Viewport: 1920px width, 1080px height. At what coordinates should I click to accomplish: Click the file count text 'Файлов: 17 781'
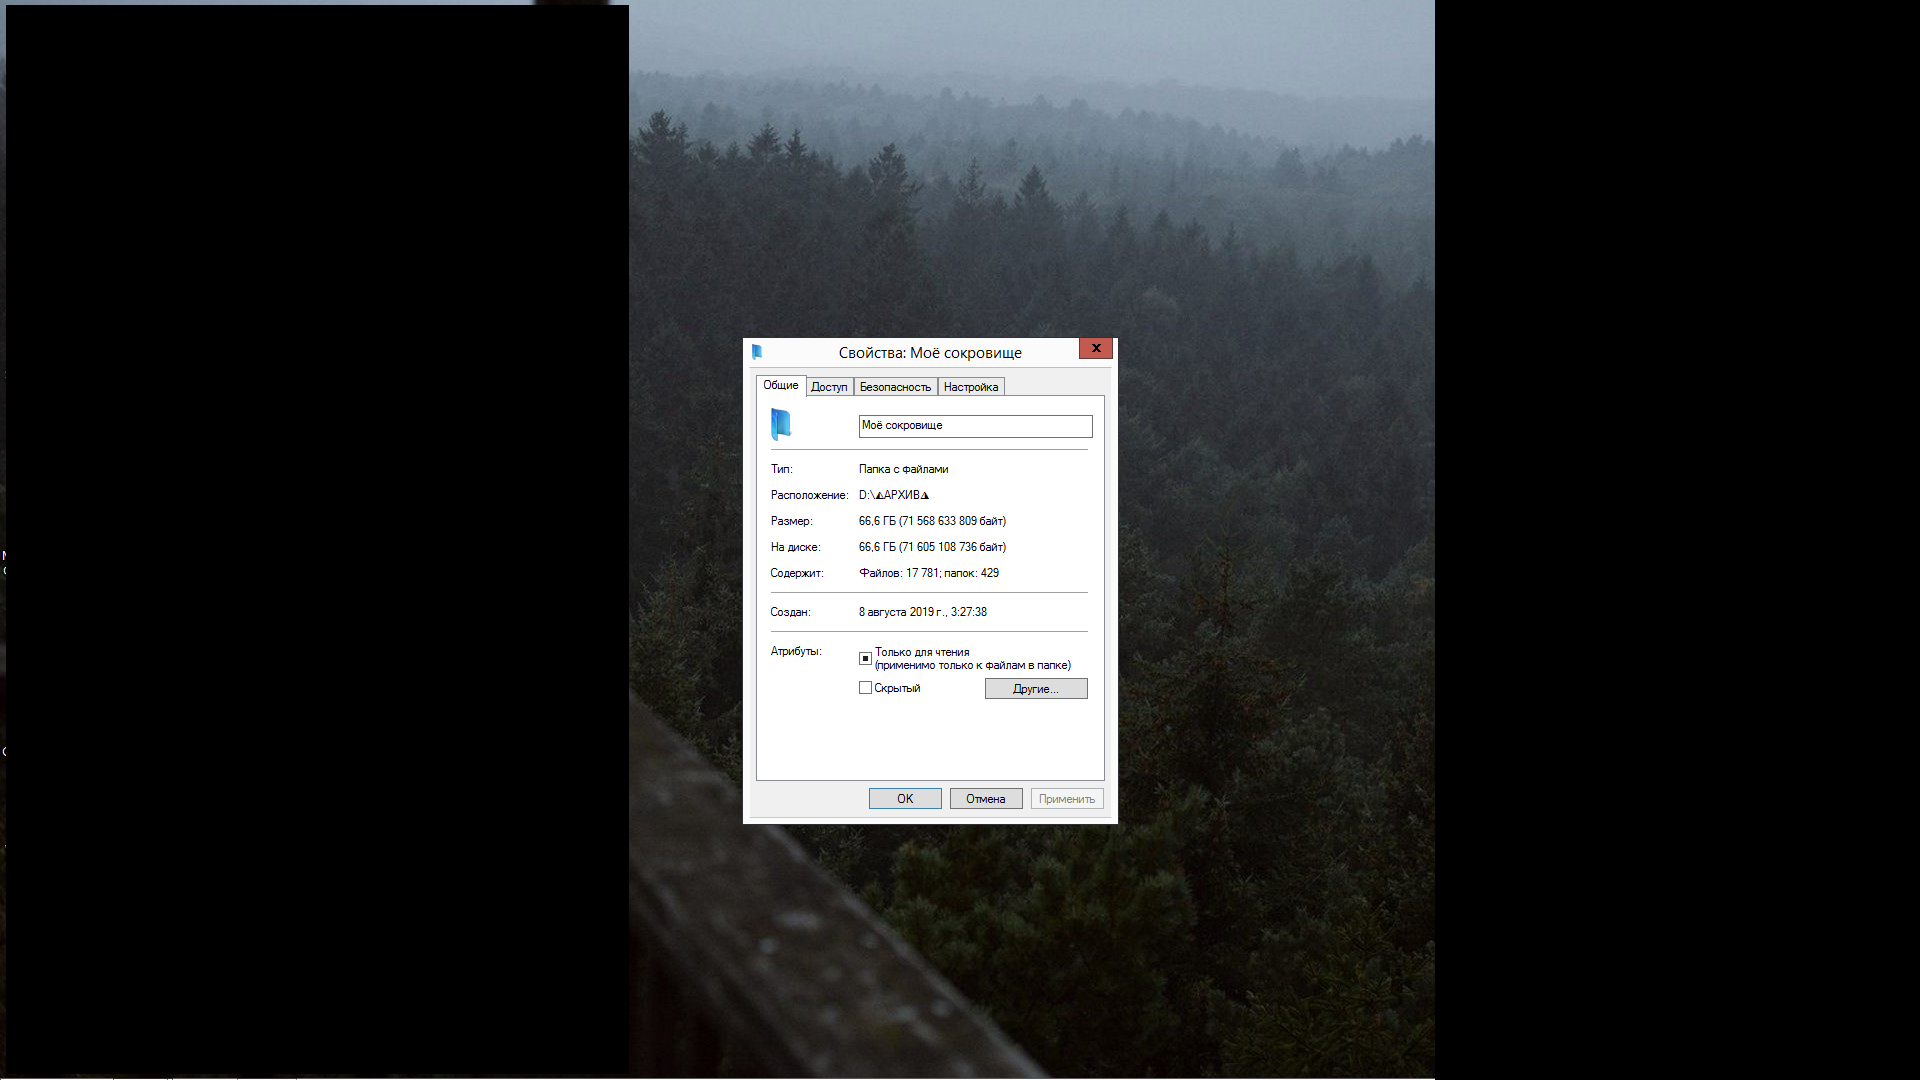click(x=898, y=573)
